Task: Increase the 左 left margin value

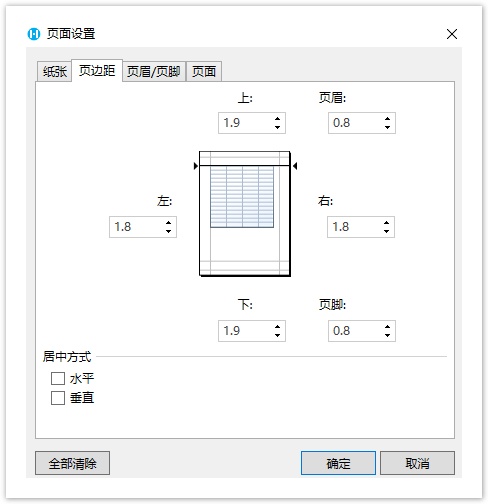Action: pyautogui.click(x=168, y=223)
